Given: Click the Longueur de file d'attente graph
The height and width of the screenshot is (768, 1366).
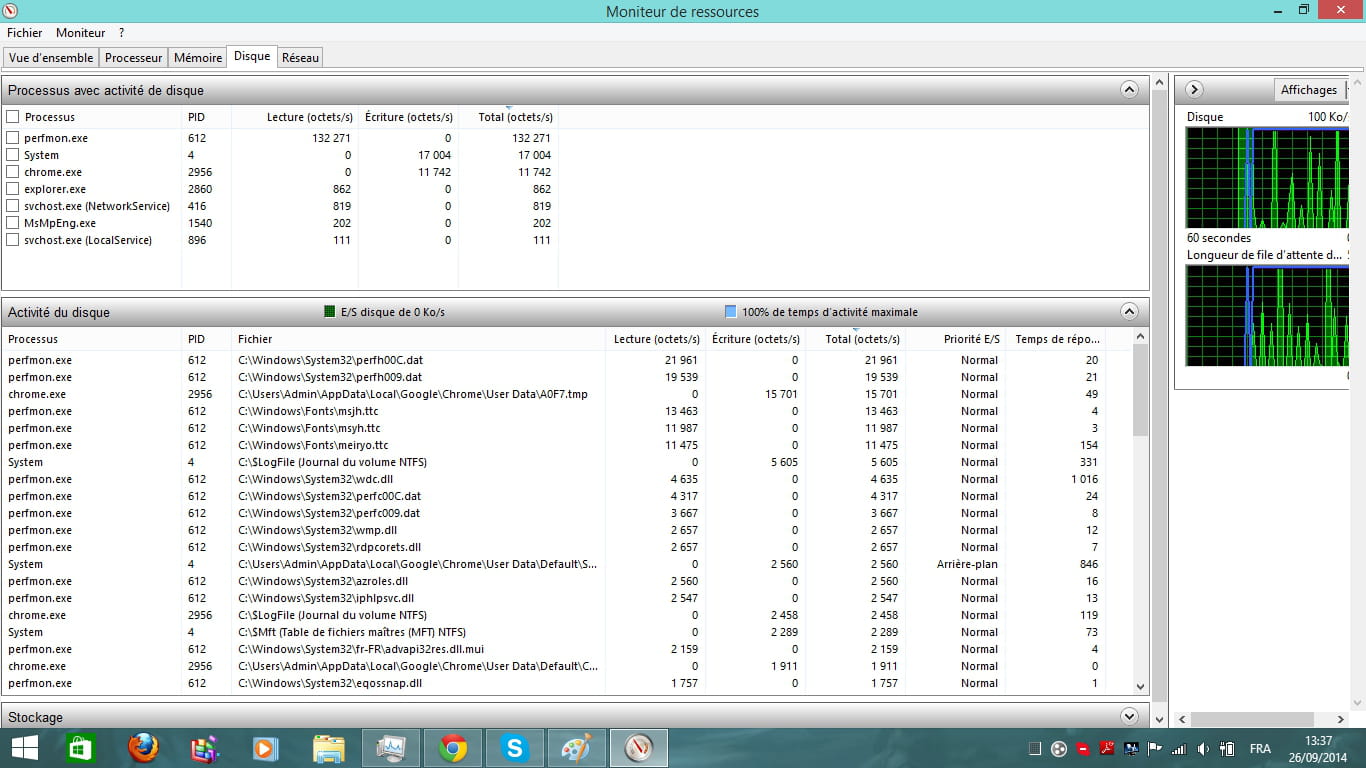Looking at the screenshot, I should 1268,315.
